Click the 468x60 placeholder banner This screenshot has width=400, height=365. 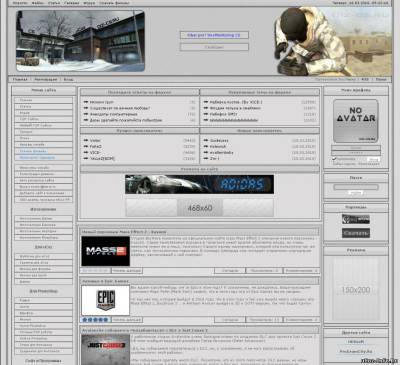click(200, 208)
